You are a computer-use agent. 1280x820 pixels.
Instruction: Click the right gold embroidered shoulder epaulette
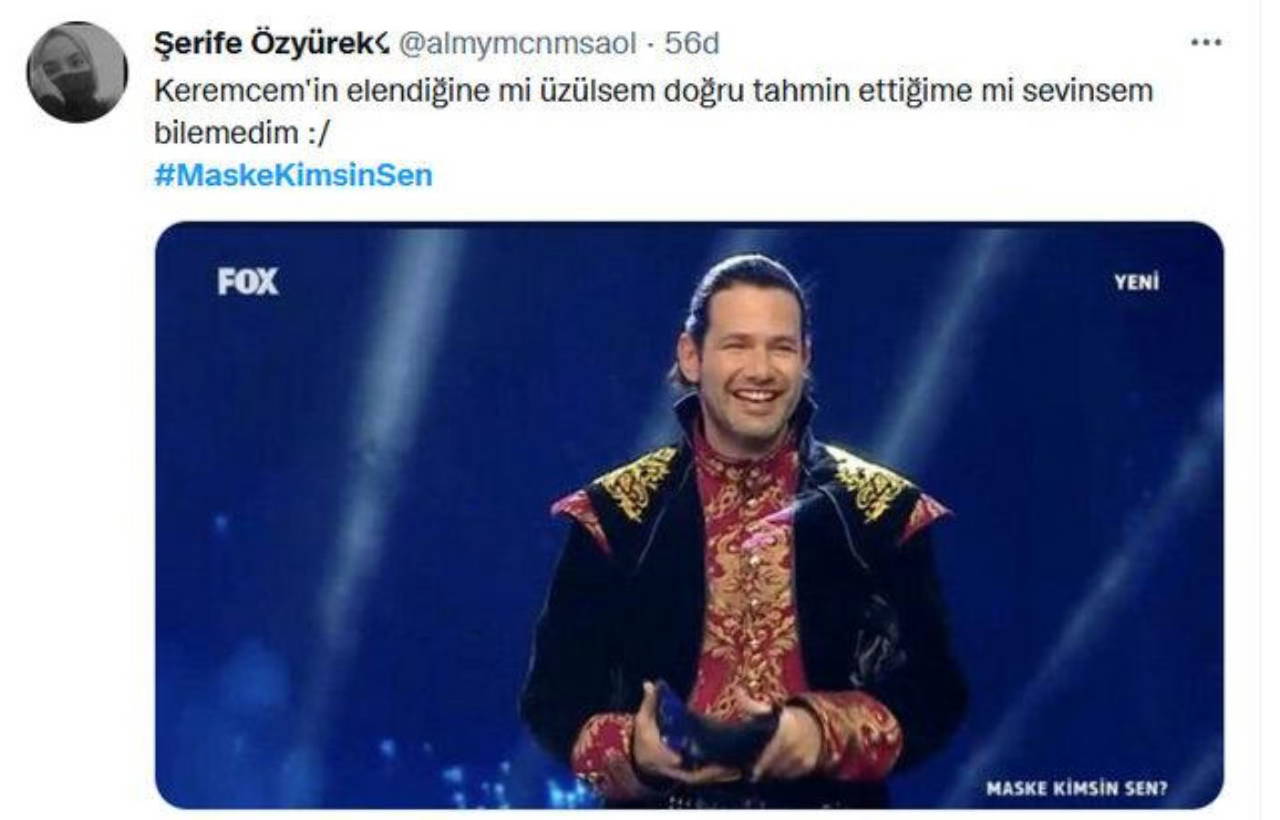point(872,484)
